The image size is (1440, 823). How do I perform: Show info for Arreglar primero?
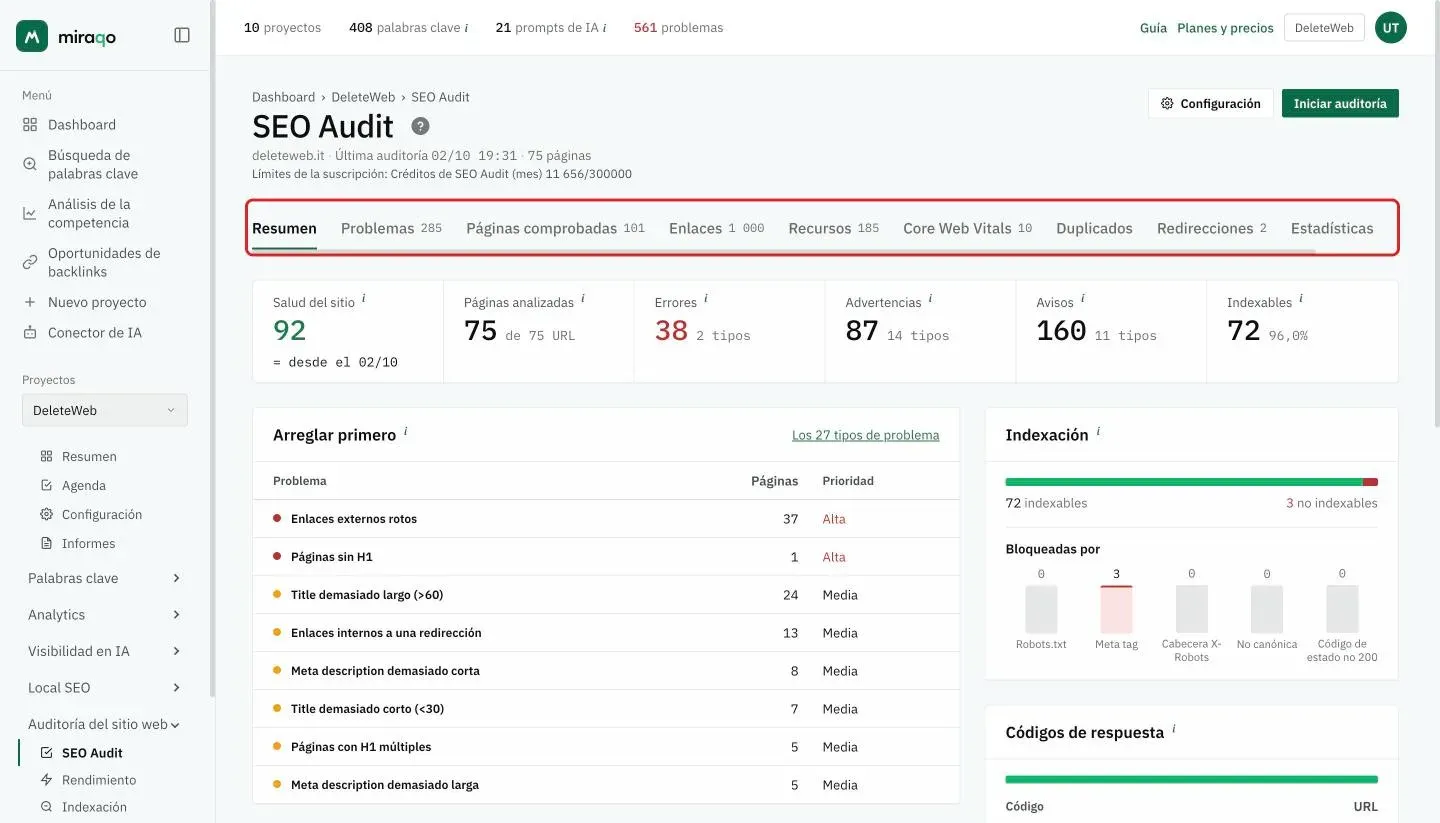click(x=406, y=431)
